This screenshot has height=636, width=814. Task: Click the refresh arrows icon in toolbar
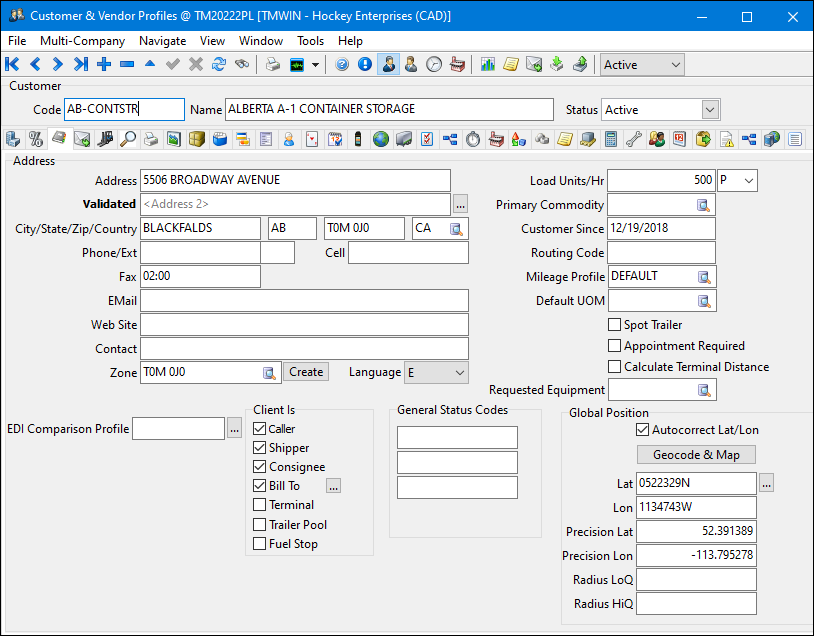coord(219,65)
